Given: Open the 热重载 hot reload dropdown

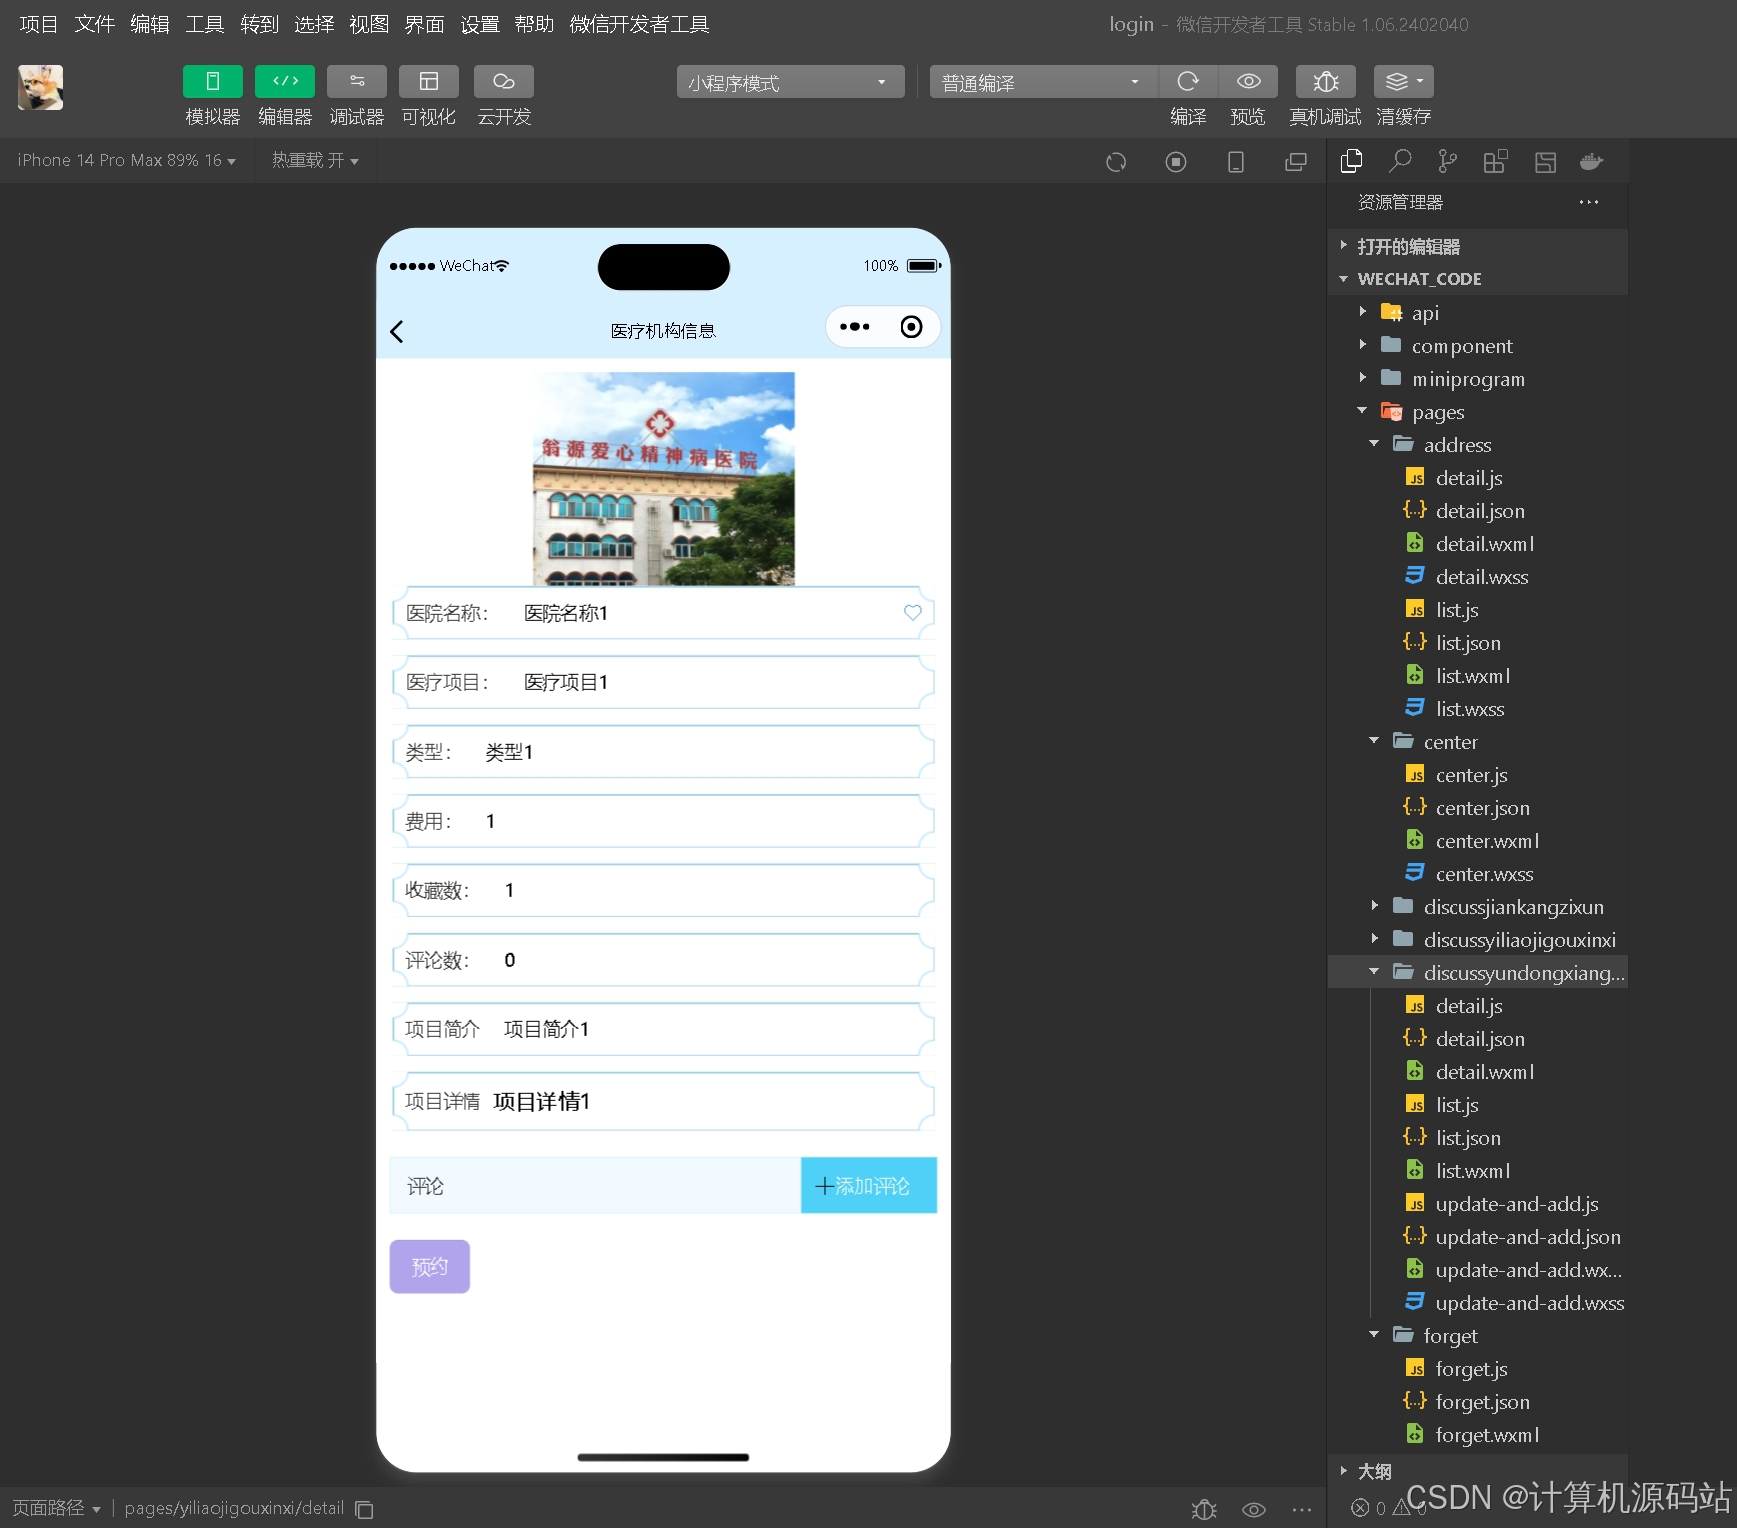Looking at the screenshot, I should coord(315,160).
